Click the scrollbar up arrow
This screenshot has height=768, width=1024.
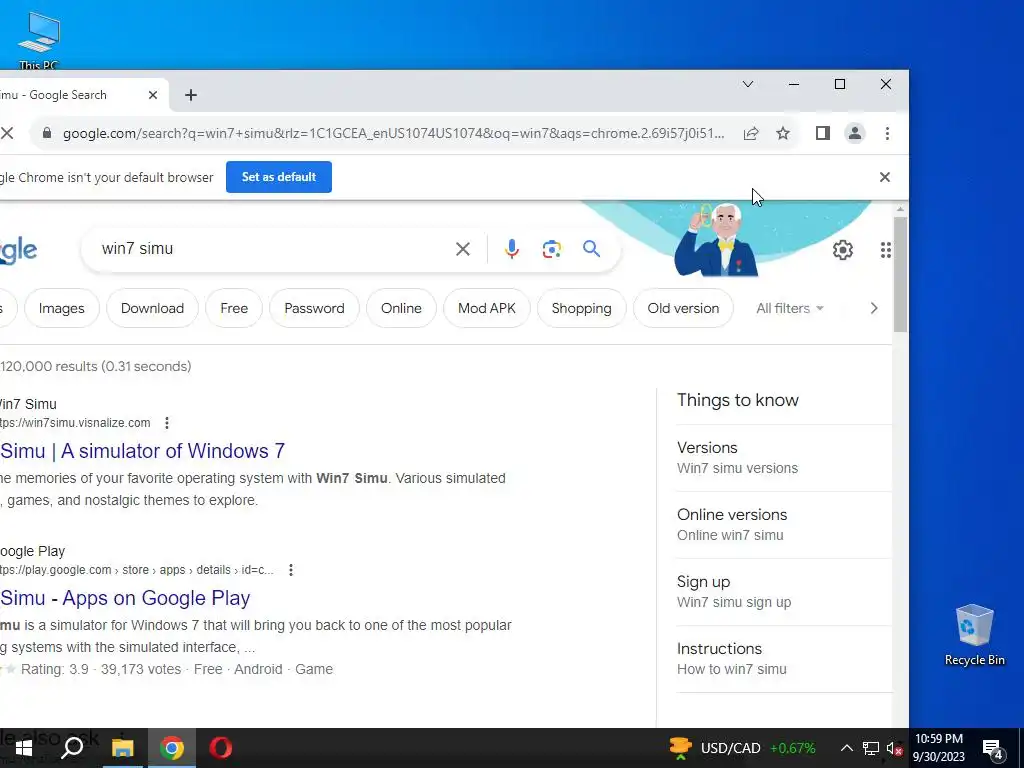coord(901,209)
